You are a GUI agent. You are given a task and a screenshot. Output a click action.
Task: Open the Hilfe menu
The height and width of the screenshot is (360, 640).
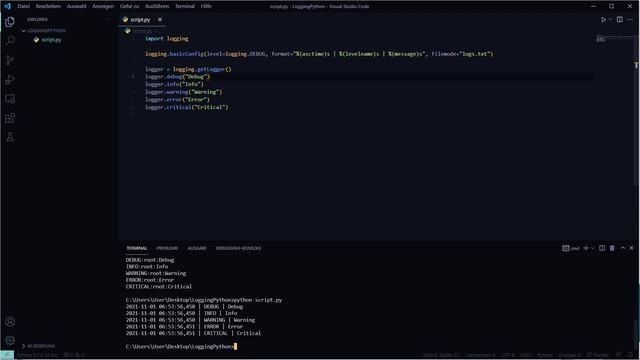coord(206,6)
